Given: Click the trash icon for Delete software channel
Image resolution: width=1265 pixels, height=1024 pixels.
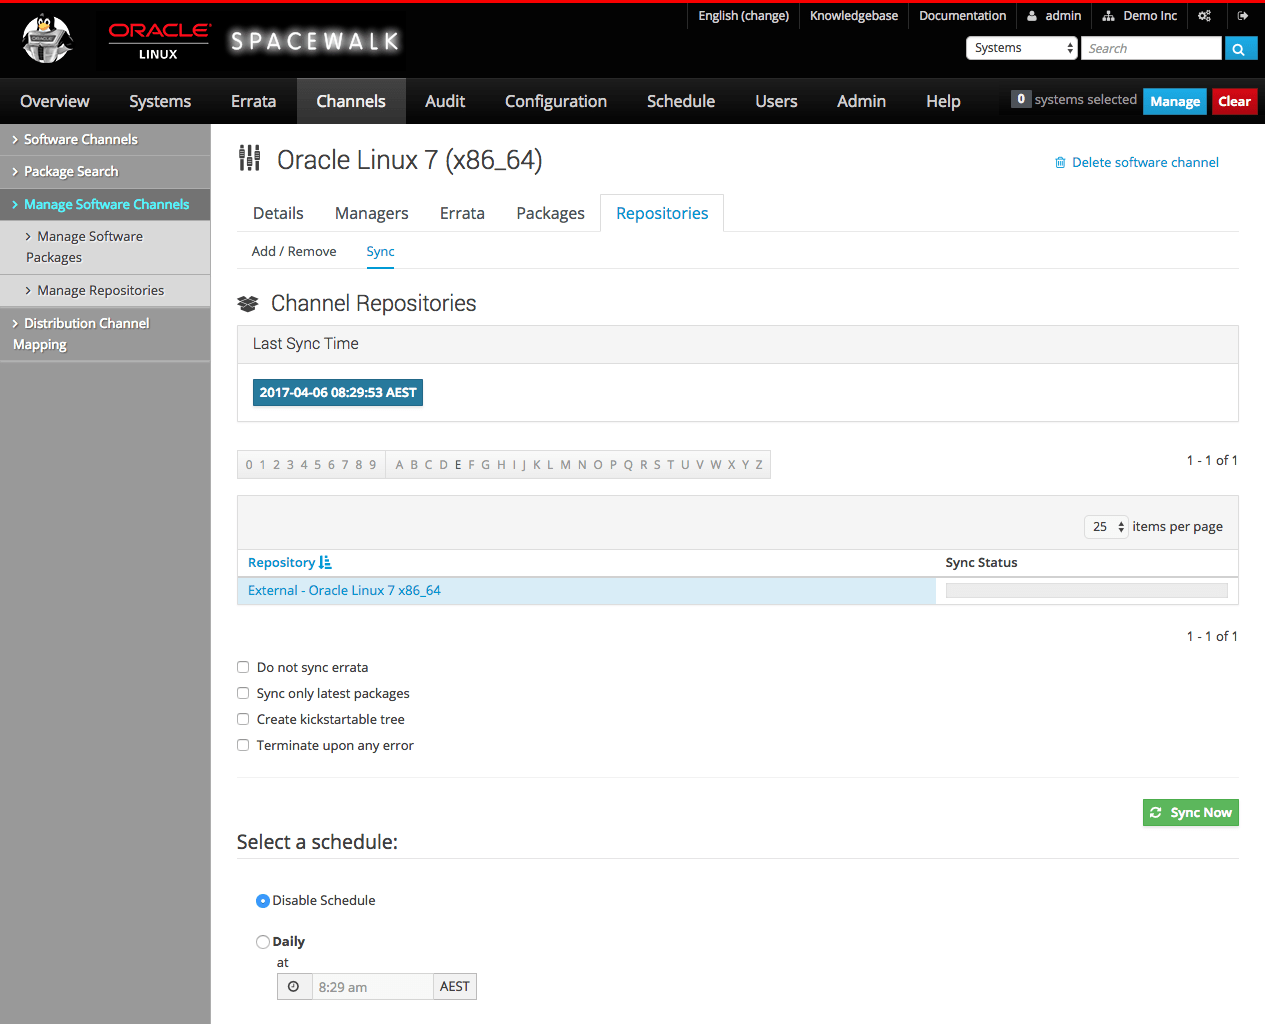Looking at the screenshot, I should [x=1060, y=163].
